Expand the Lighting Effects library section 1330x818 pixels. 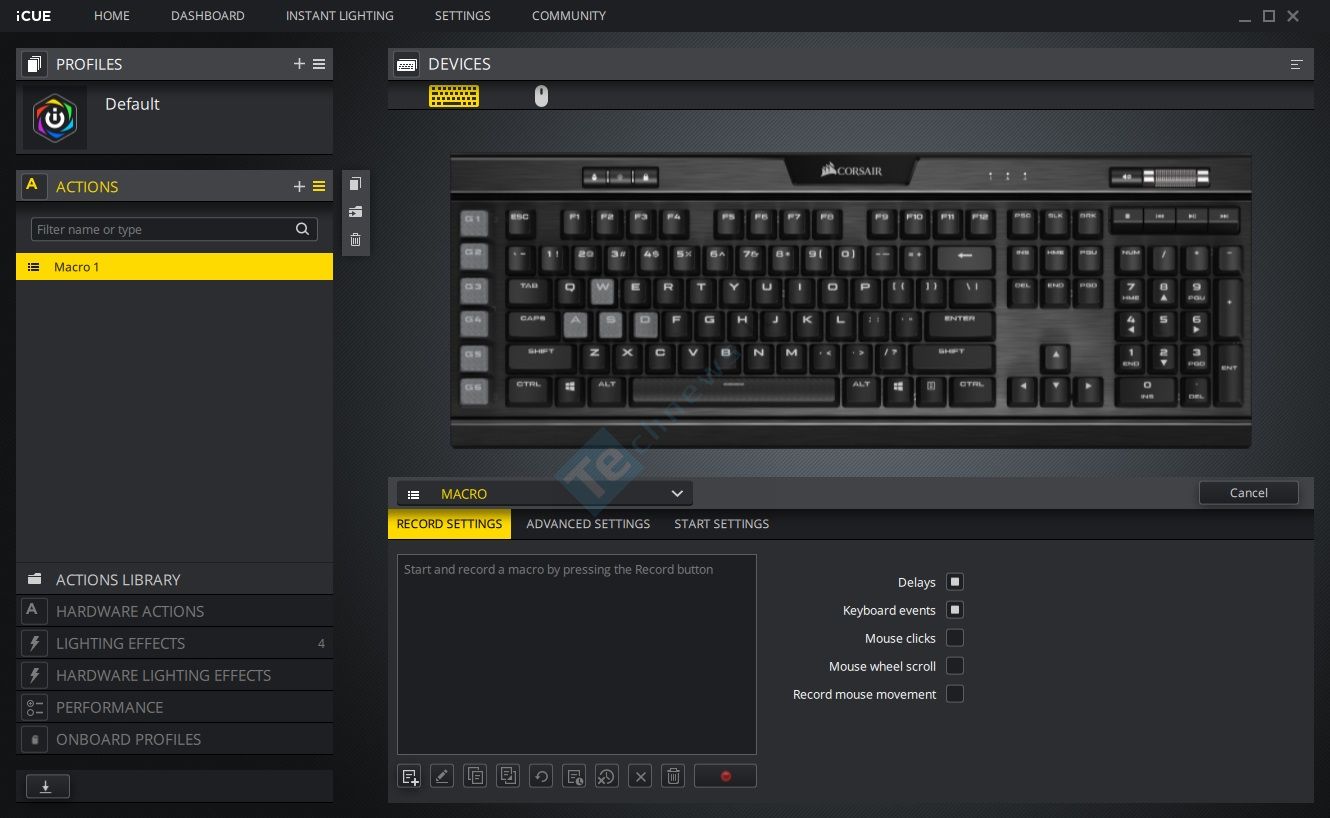(x=175, y=643)
